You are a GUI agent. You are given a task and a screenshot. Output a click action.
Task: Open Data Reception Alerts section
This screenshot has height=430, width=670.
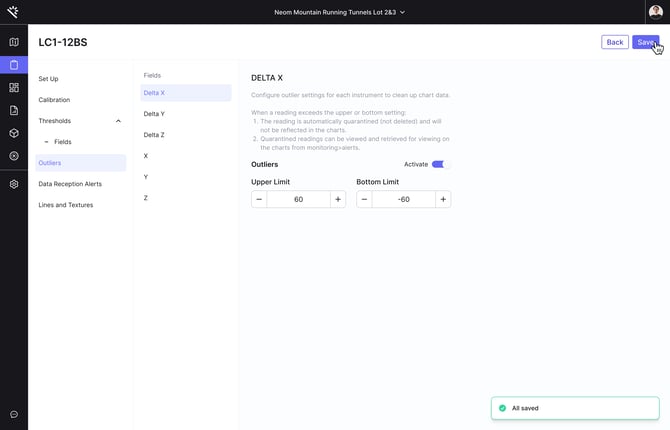coord(70,184)
